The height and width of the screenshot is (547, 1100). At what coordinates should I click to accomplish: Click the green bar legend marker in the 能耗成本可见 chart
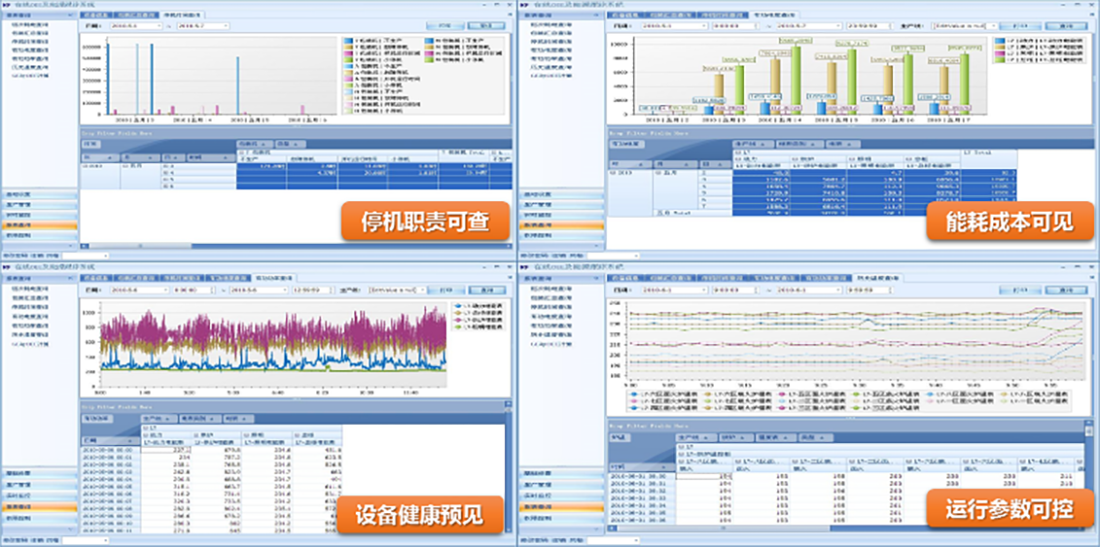click(1000, 61)
